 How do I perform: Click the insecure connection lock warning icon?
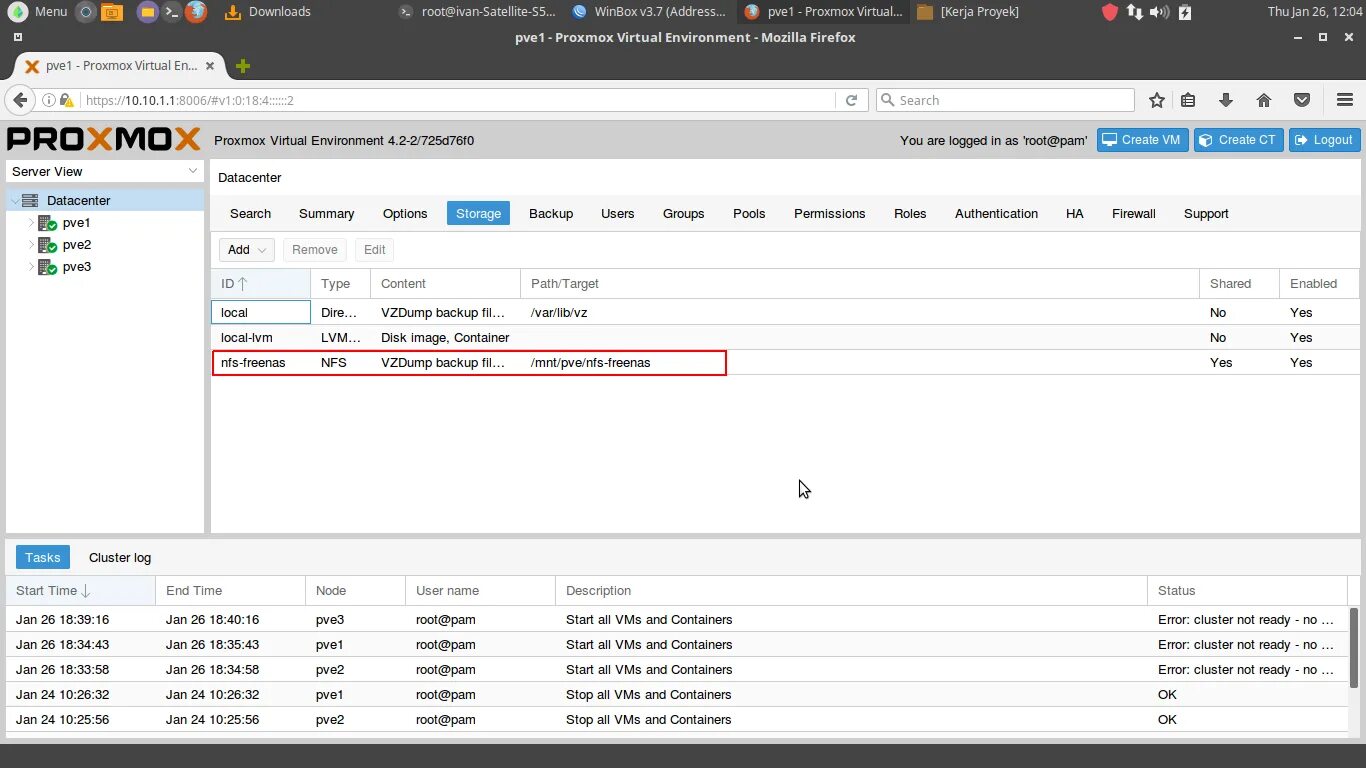click(x=67, y=100)
